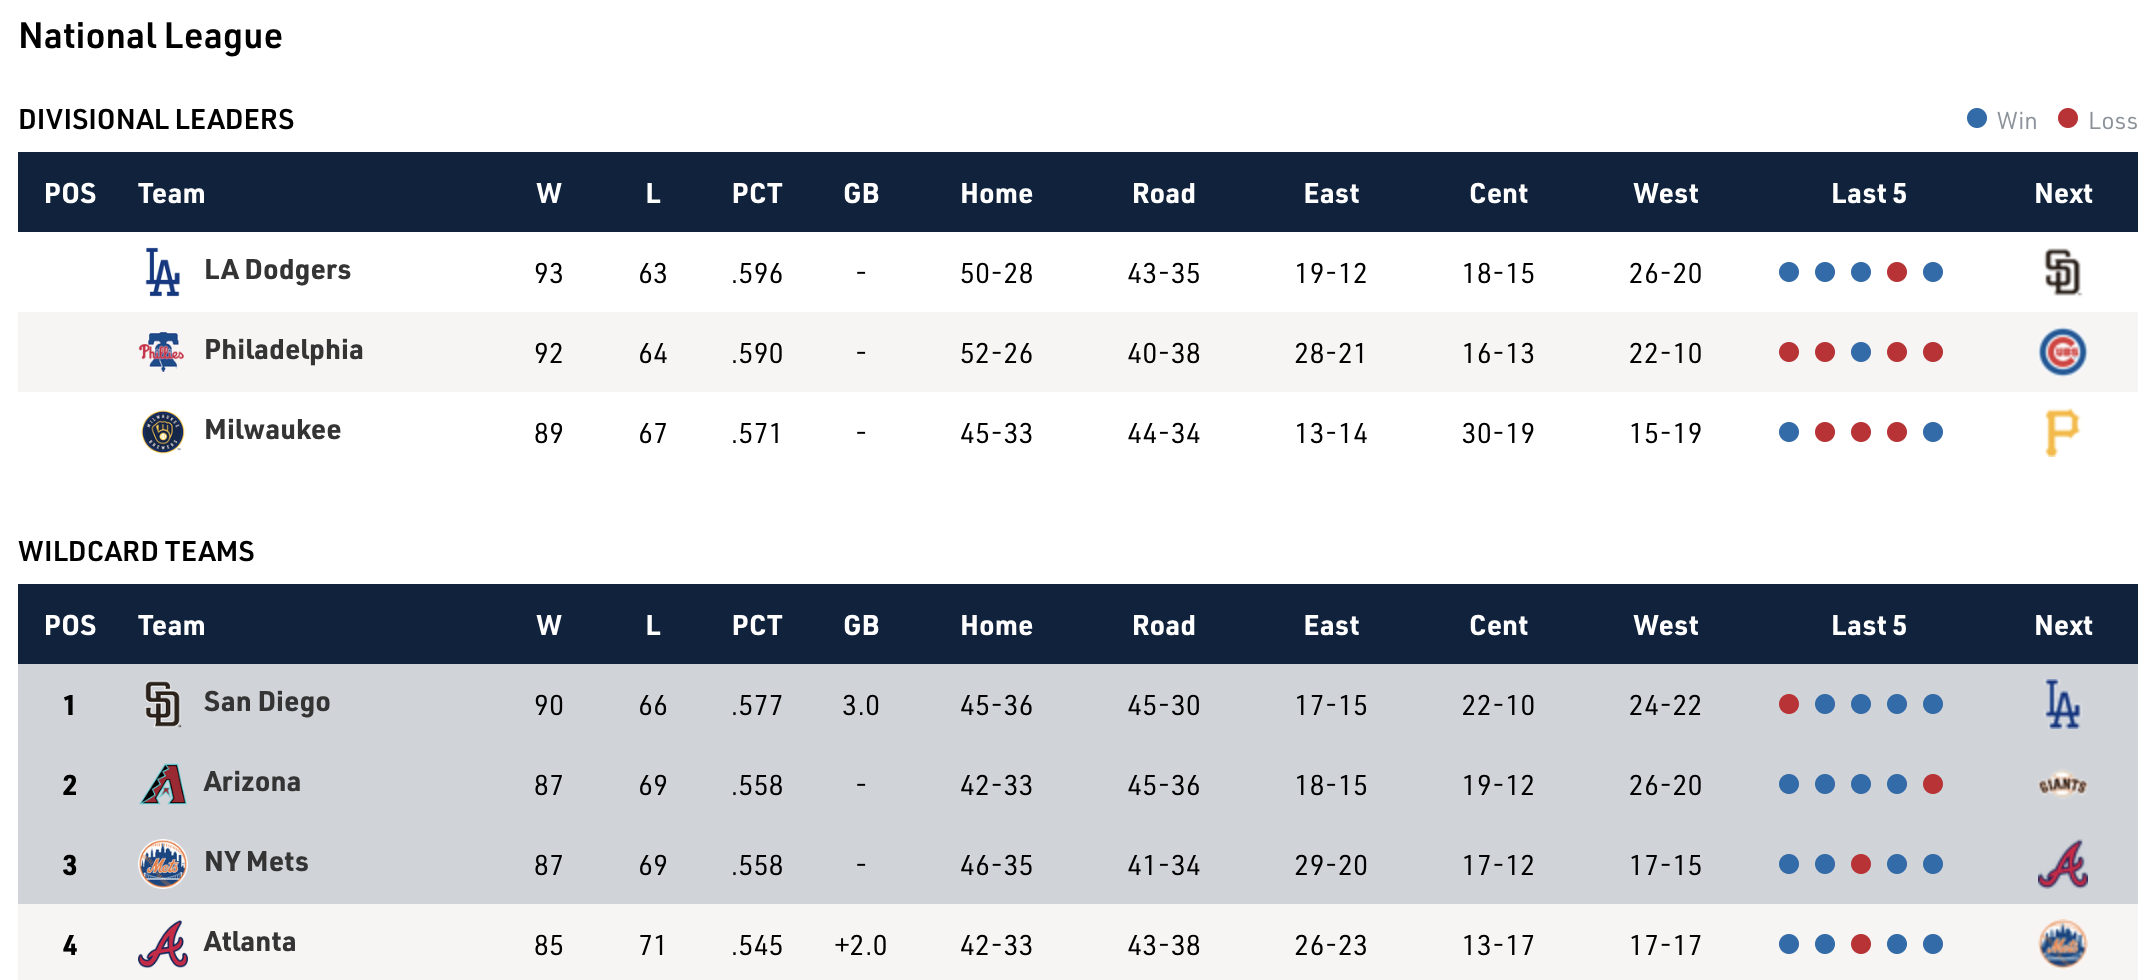Sort standings by the GB column
The width and height of the screenshot is (2150, 980).
863,193
